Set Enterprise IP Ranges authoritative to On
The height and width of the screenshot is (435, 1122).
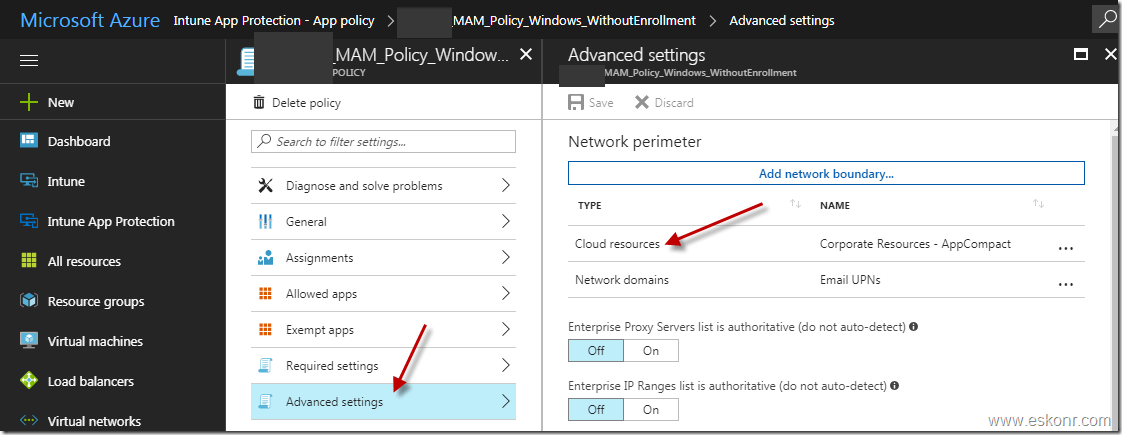pos(651,409)
